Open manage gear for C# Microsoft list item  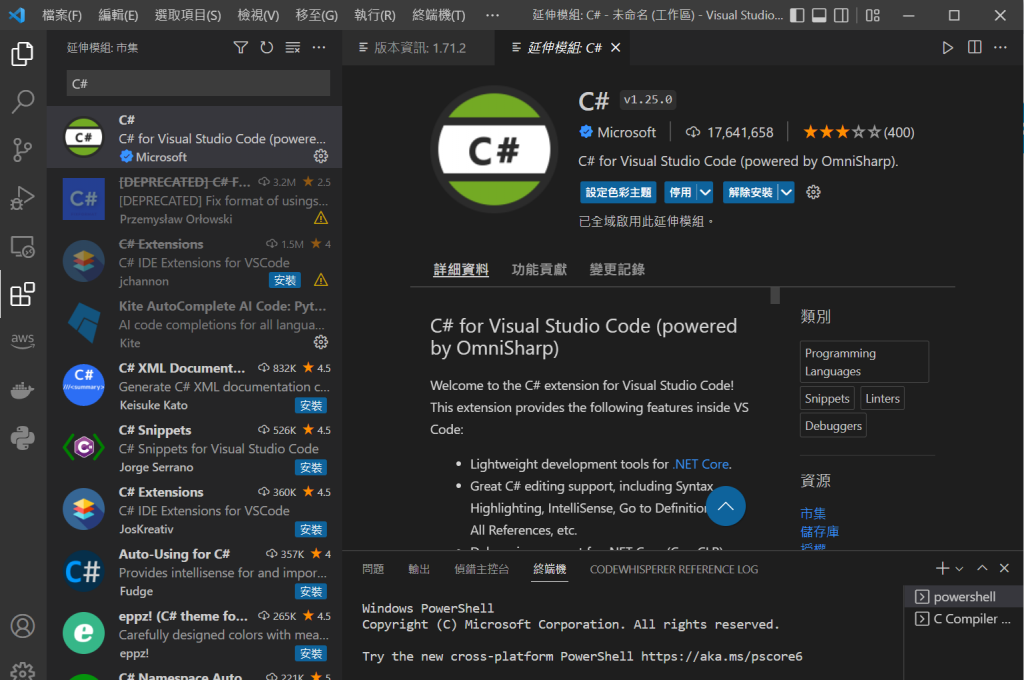coord(321,156)
